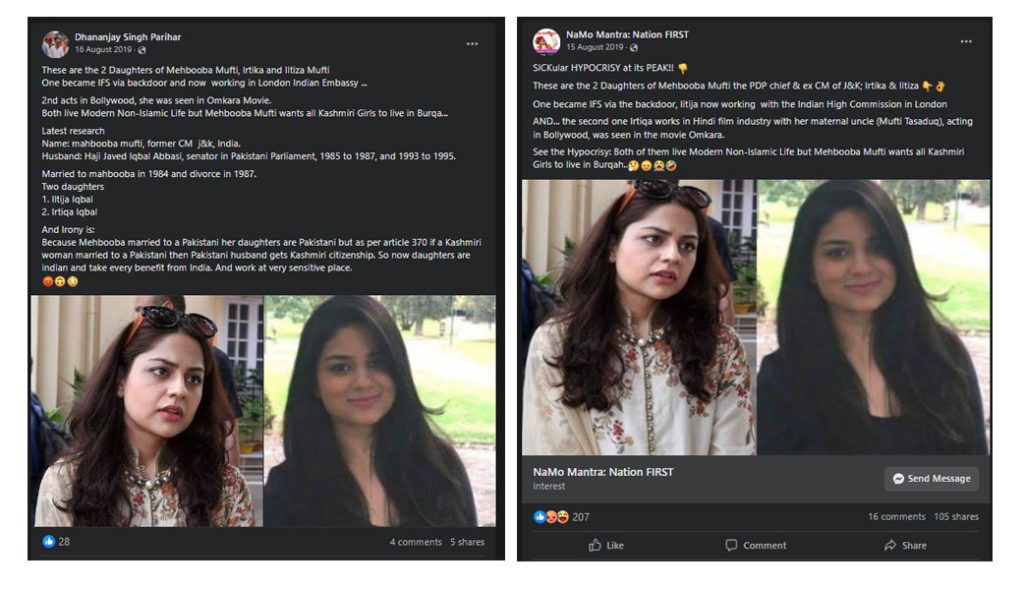Screen dimensions: 1024x590
Task: Click the NaMo Mantra page avatar
Action: [546, 41]
